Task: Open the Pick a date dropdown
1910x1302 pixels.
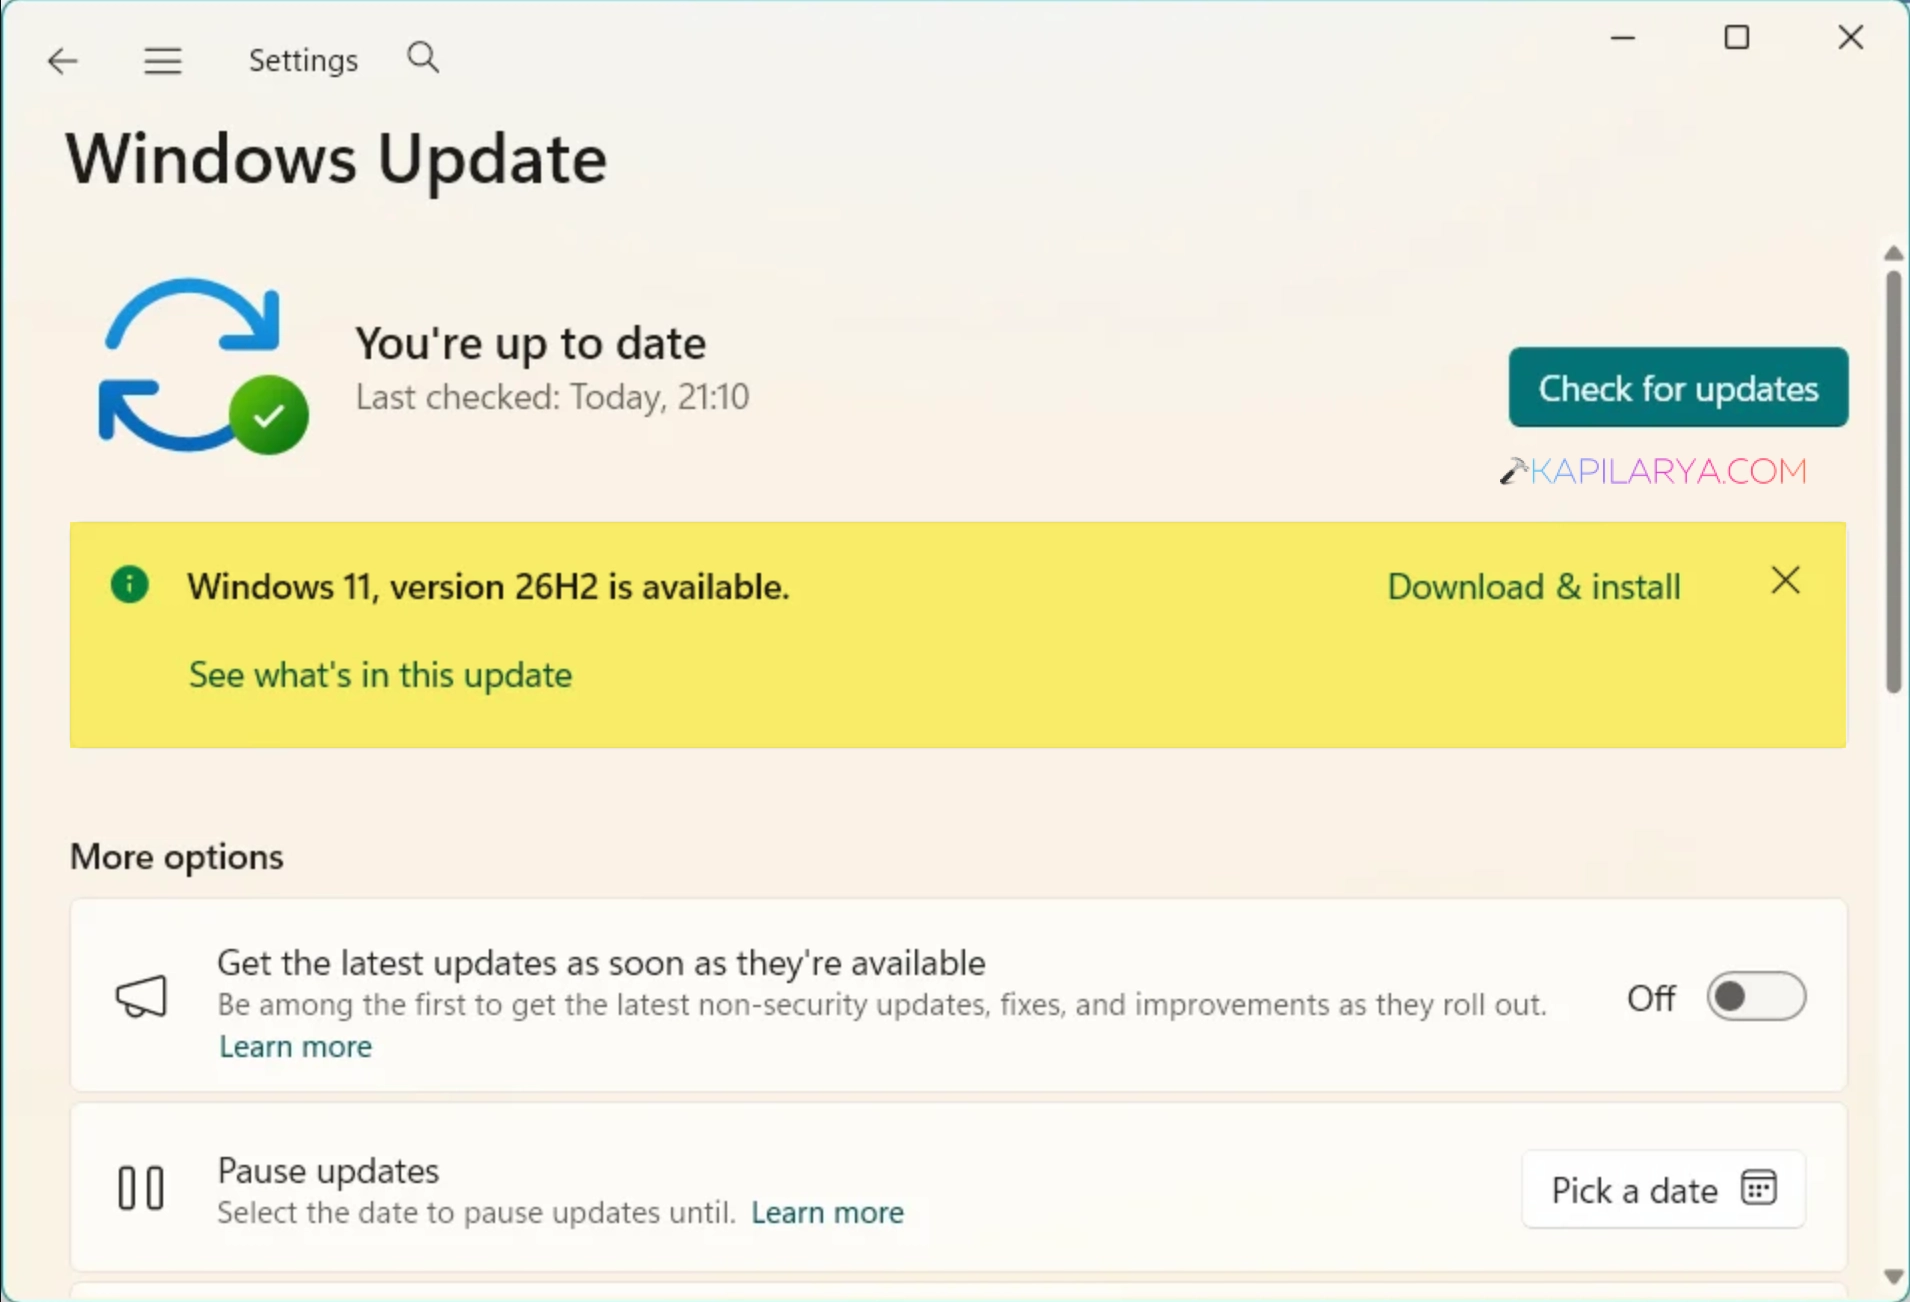Action: coord(1663,1189)
